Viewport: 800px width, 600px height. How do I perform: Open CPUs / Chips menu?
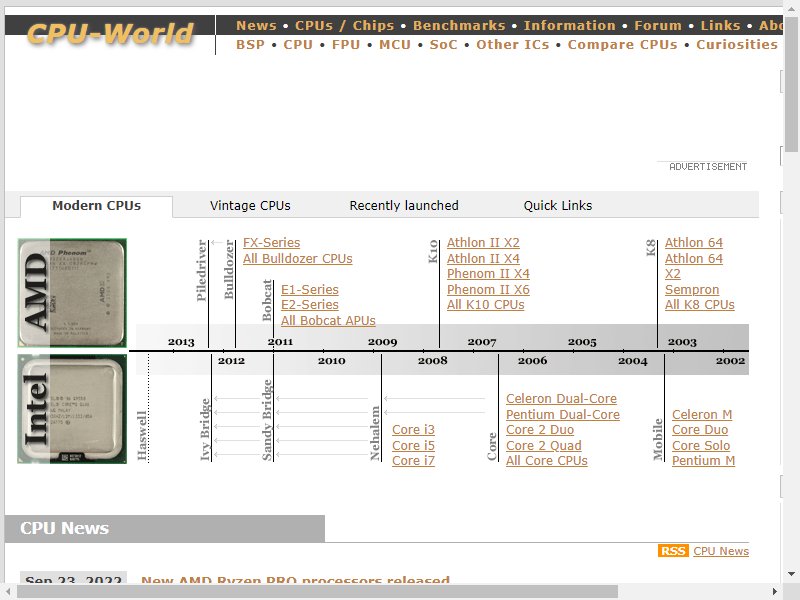point(344,26)
